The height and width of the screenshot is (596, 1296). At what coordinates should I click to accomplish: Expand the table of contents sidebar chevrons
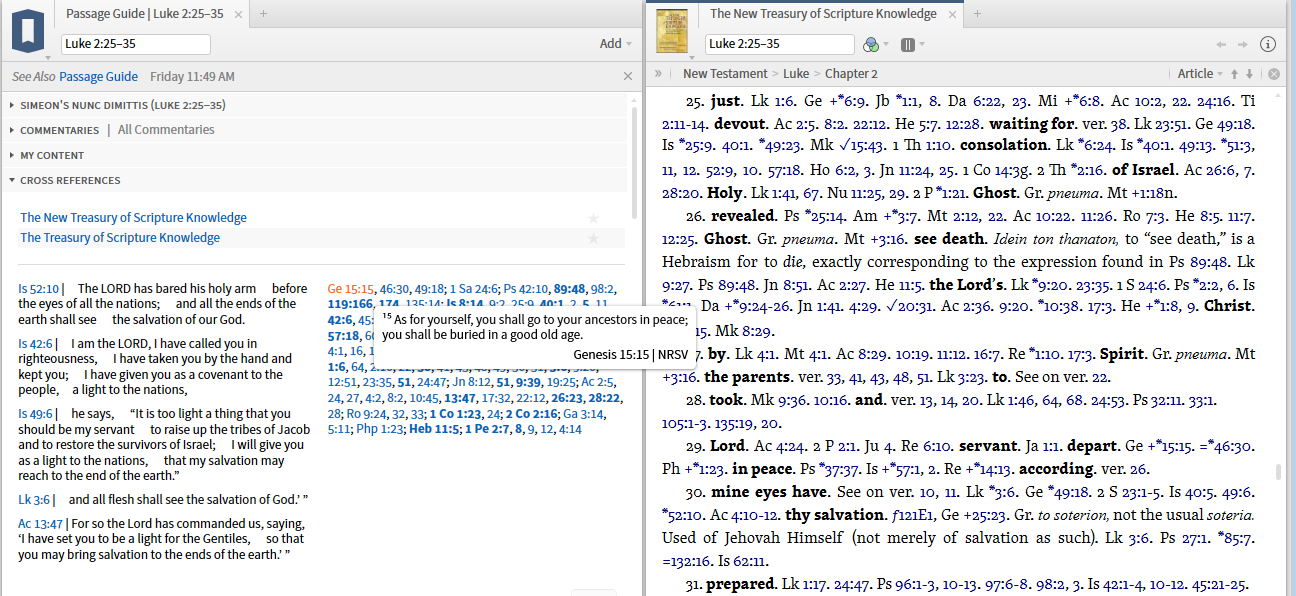[x=658, y=73]
